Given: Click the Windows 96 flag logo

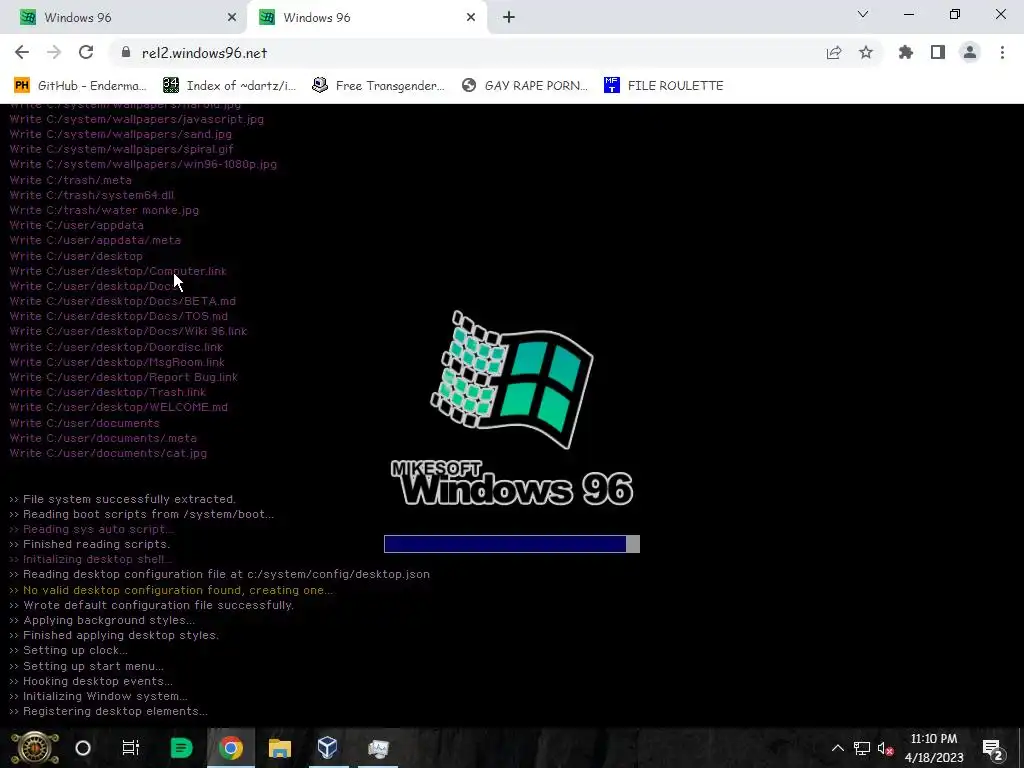Looking at the screenshot, I should (x=512, y=379).
